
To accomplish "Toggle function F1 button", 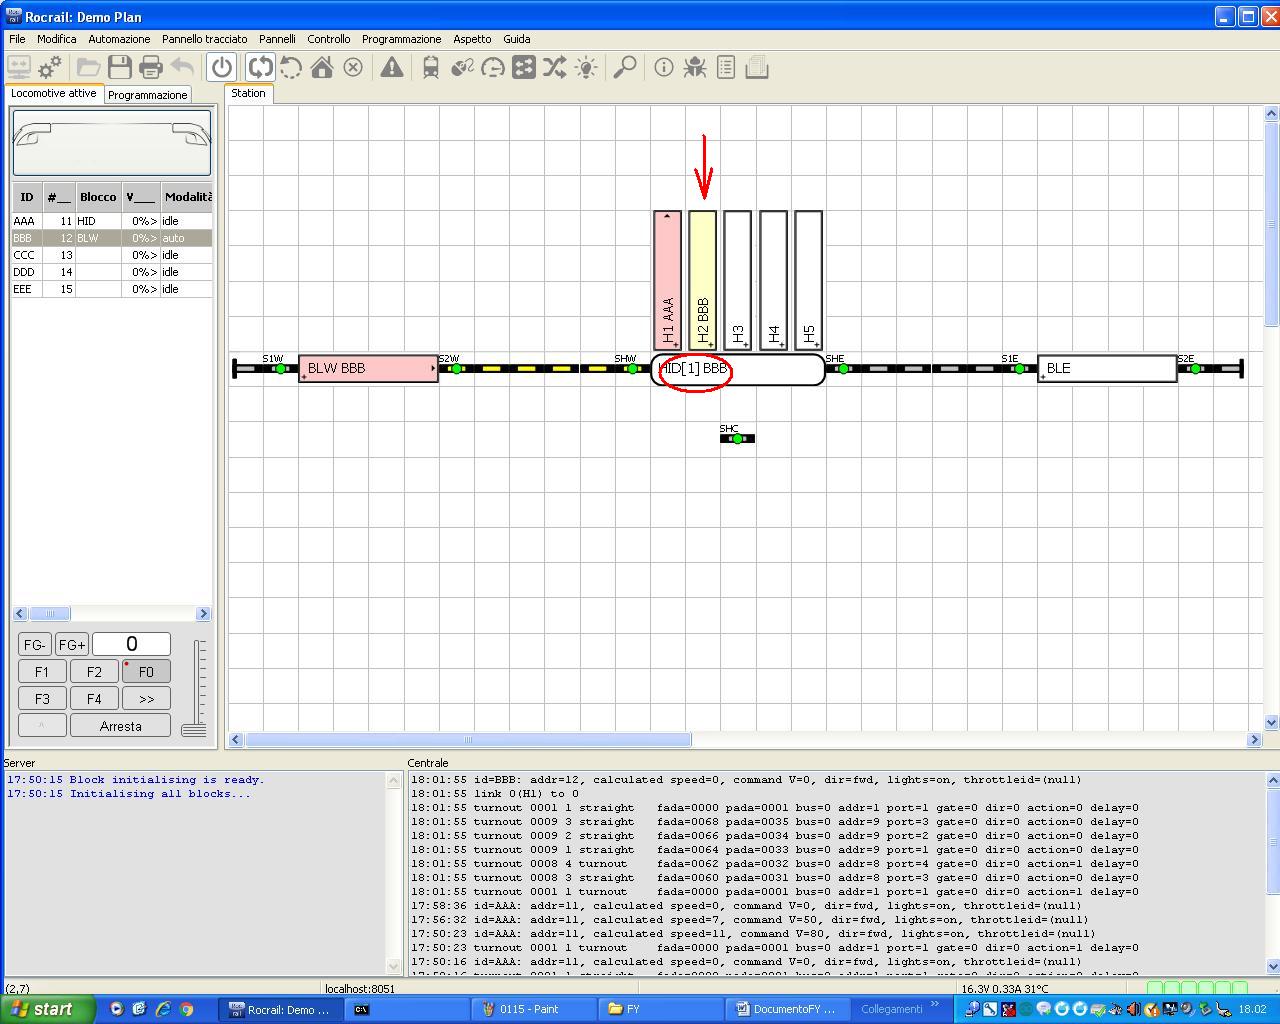I will (x=42, y=672).
